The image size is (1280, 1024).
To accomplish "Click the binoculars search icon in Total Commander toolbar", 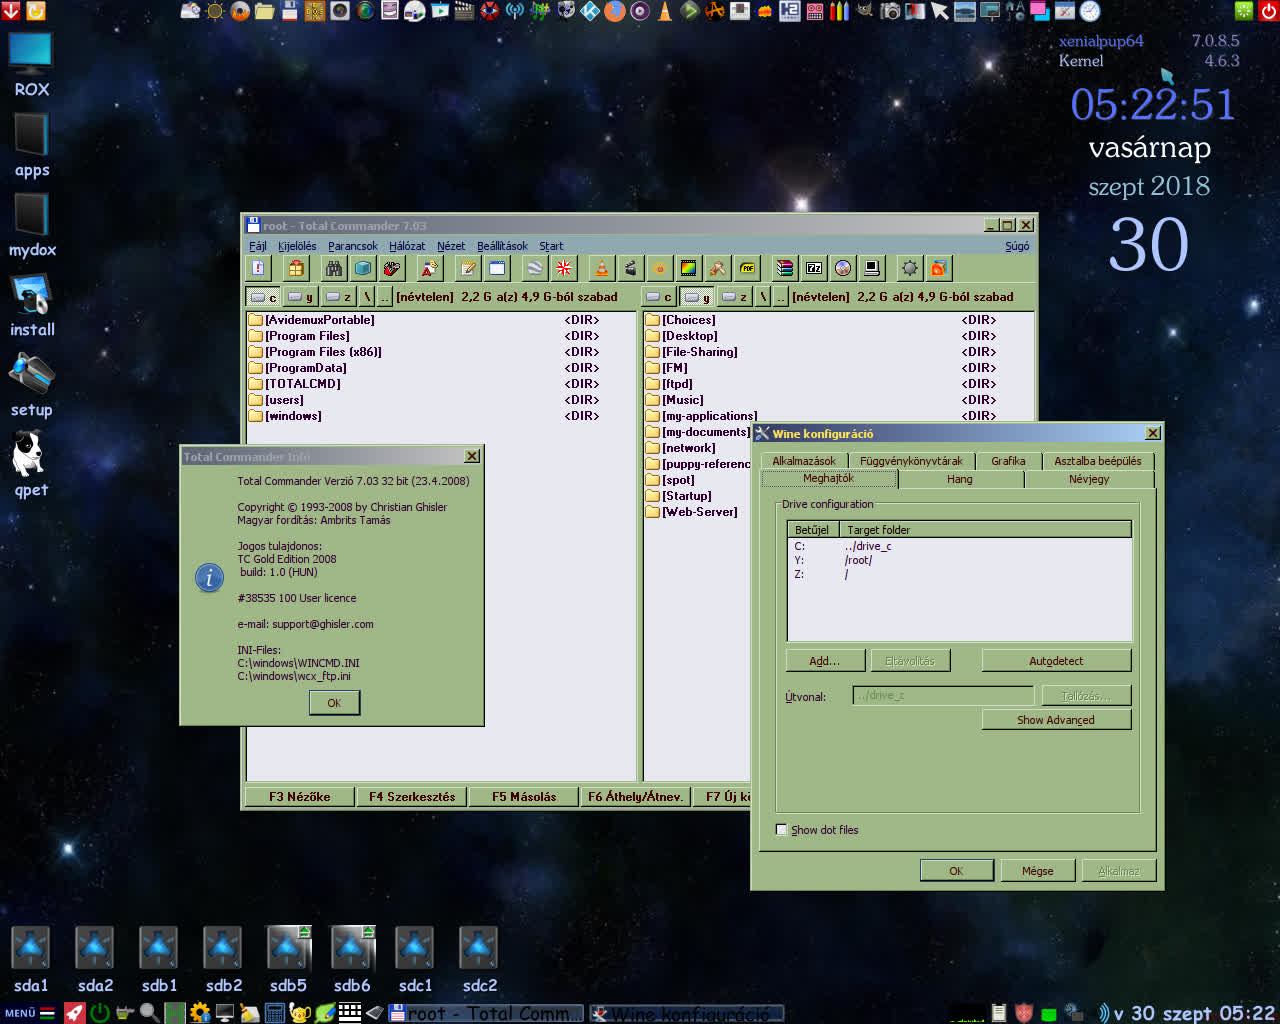I will click(x=334, y=268).
